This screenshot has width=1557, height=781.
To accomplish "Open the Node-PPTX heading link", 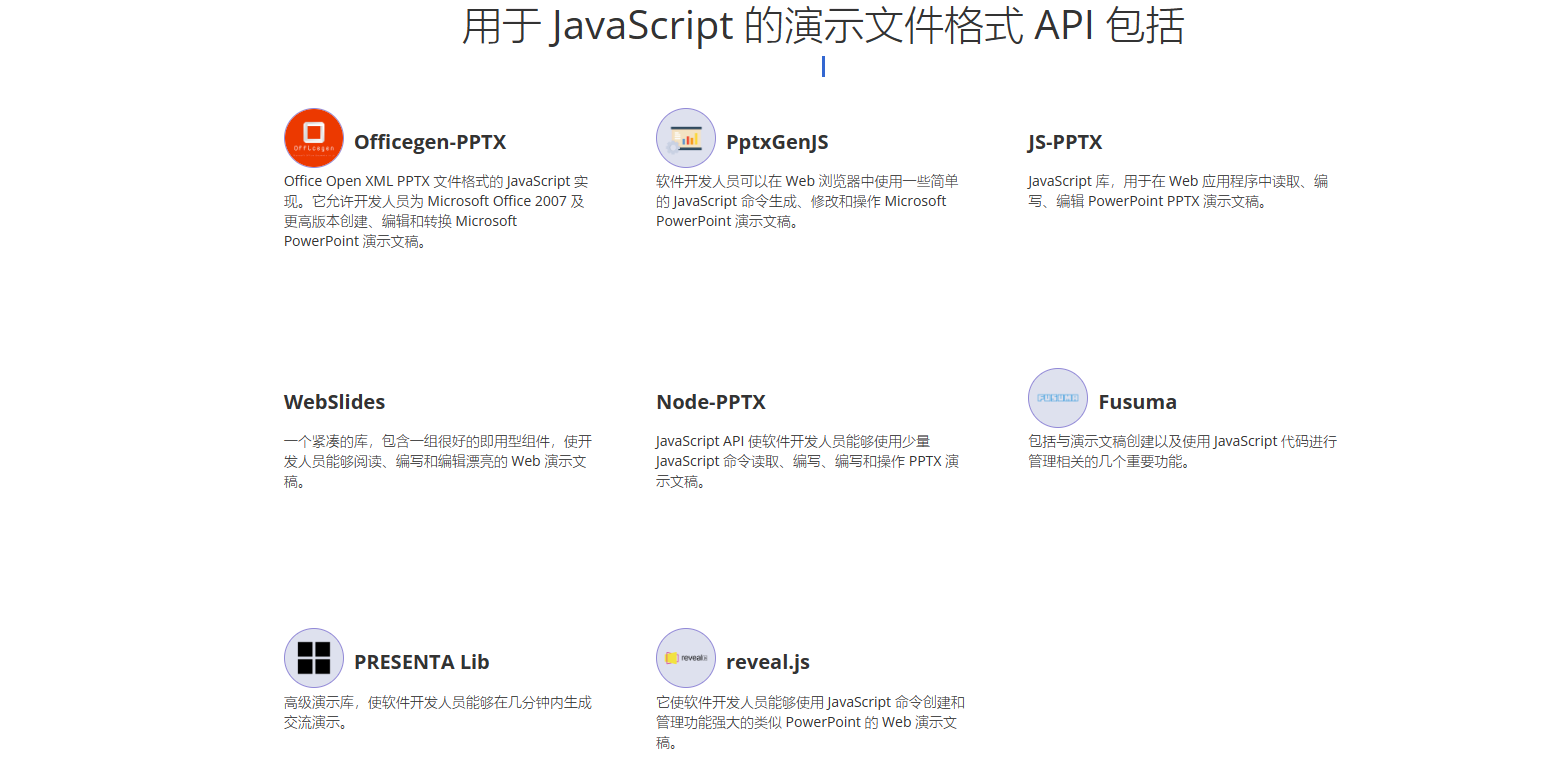I will coord(711,402).
